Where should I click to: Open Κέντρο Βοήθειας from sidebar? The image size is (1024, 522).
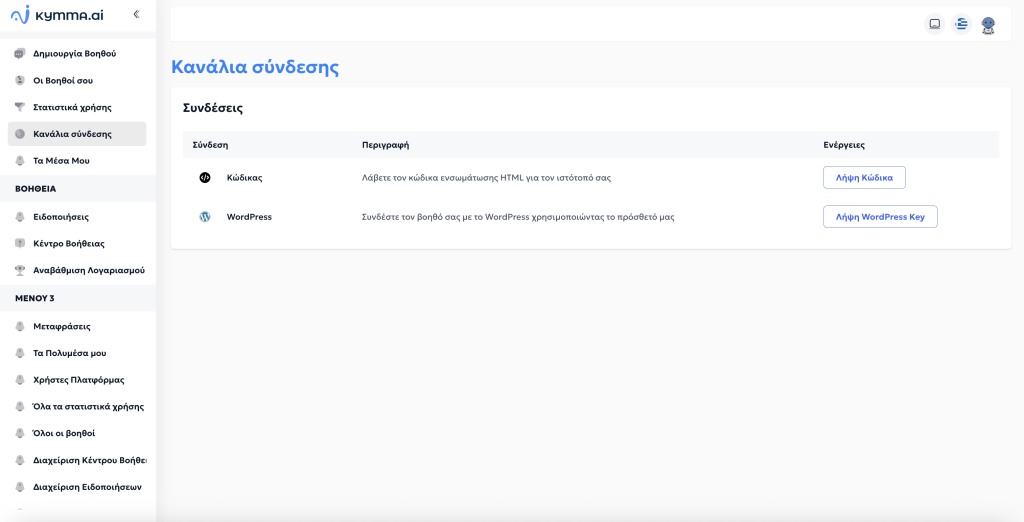coord(68,243)
